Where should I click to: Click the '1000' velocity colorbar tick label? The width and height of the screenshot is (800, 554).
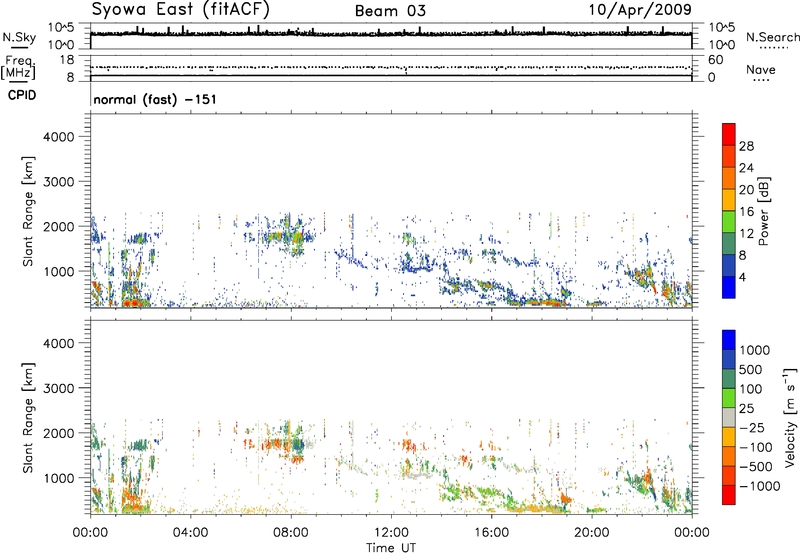pos(754,350)
